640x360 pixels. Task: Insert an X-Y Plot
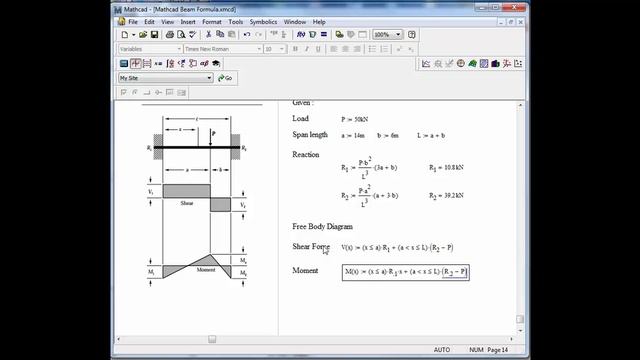coord(426,64)
